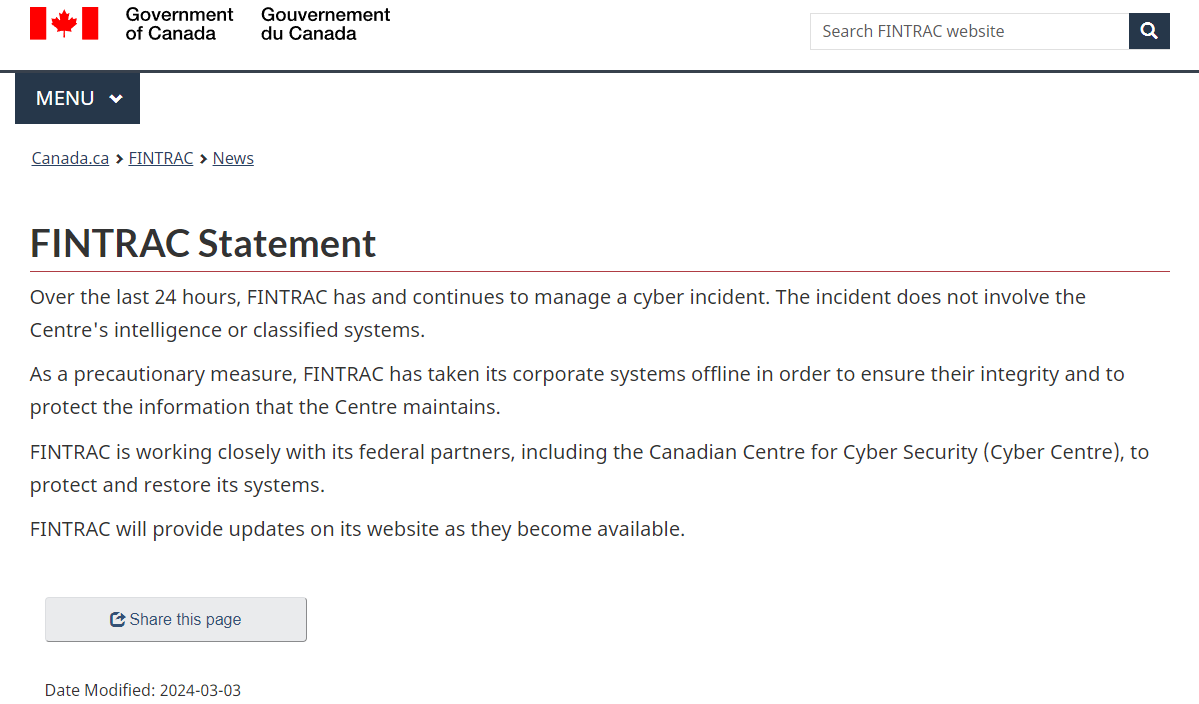Click the precautionary measure paragraph
1199x704 pixels.
pyautogui.click(x=577, y=391)
